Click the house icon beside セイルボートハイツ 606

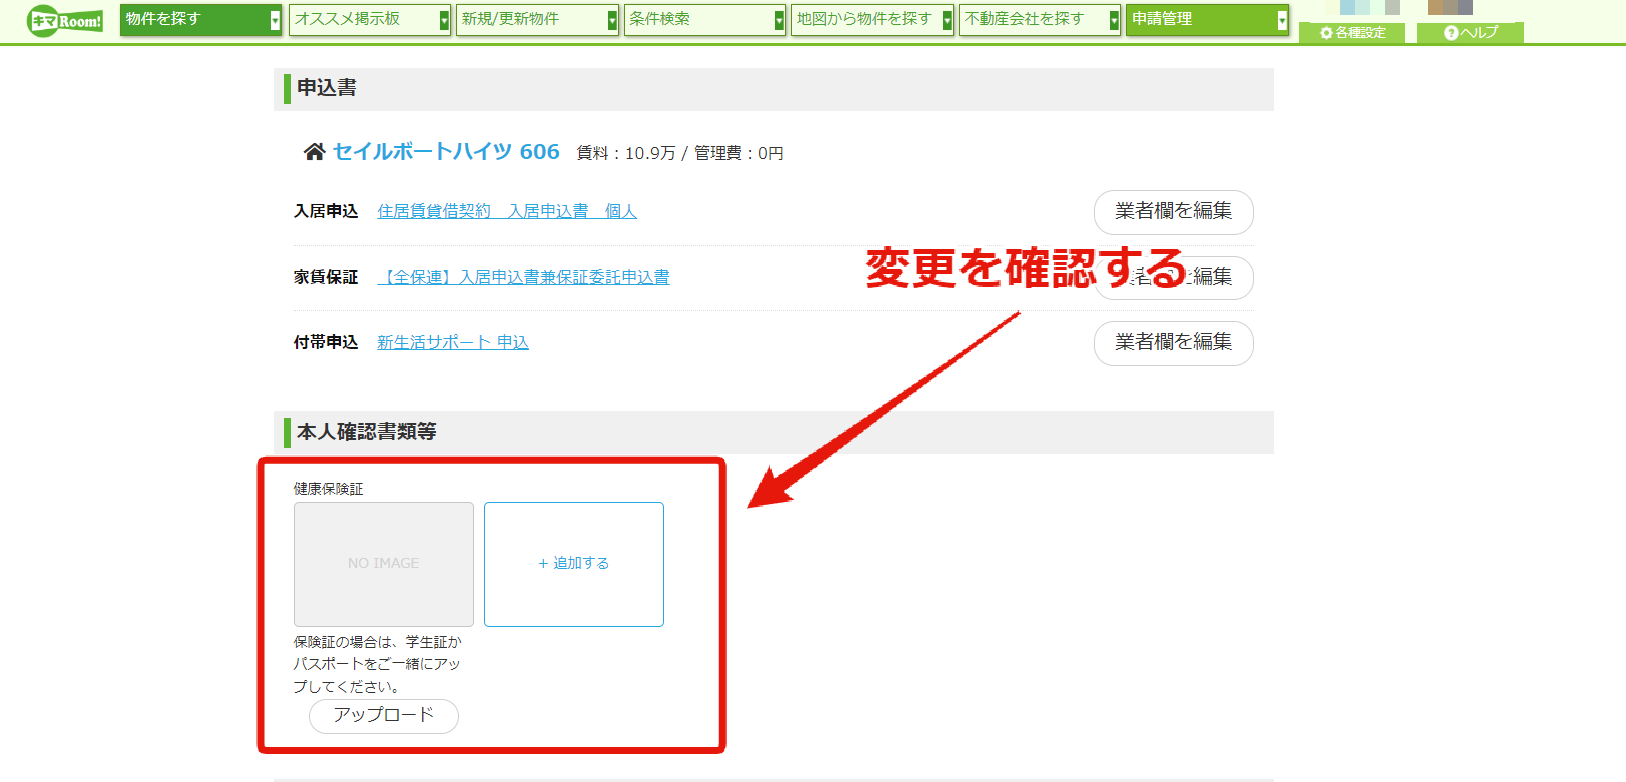(314, 152)
